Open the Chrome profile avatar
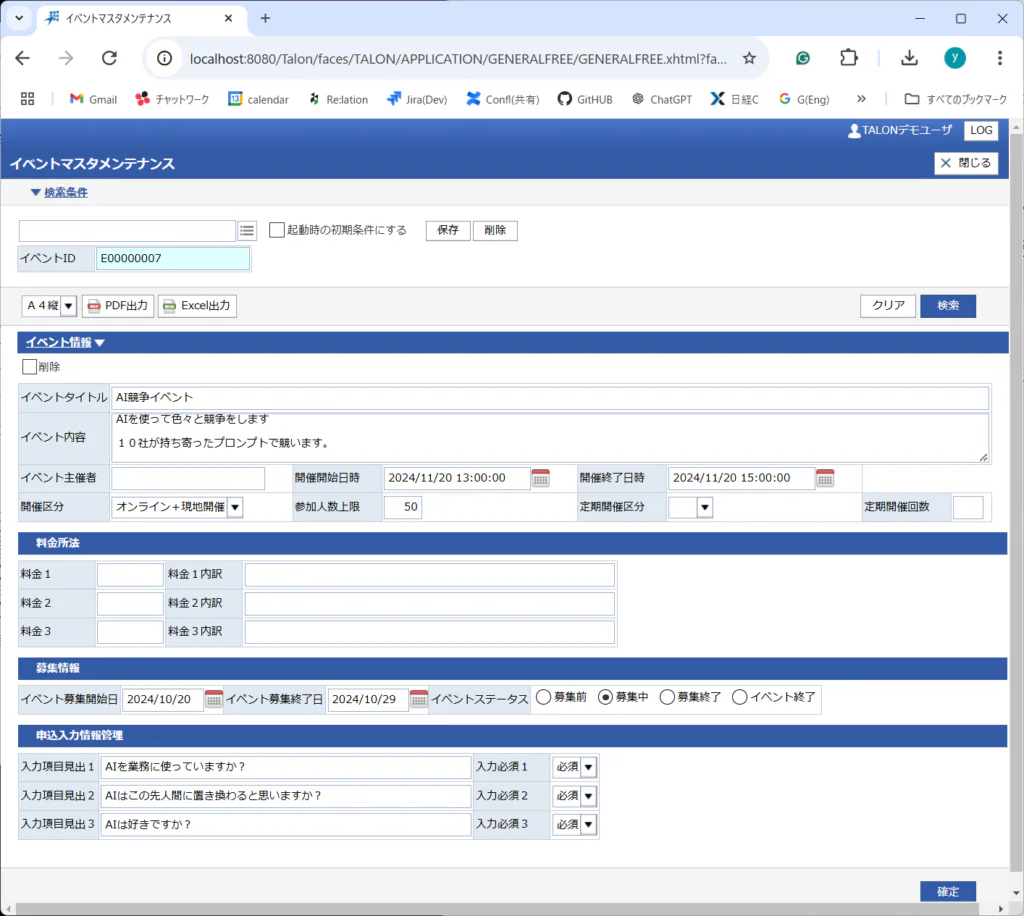1024x916 pixels. 955,58
